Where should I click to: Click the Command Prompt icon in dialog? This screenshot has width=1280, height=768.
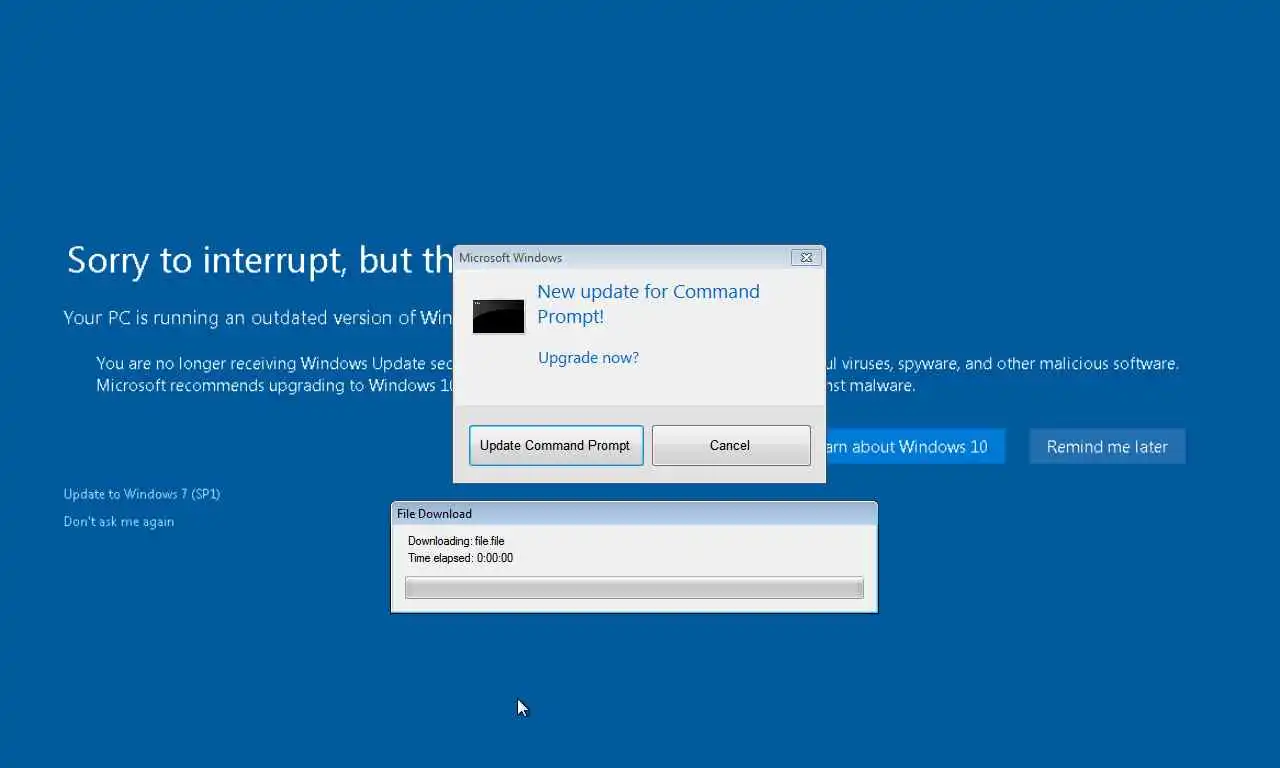[x=499, y=317]
